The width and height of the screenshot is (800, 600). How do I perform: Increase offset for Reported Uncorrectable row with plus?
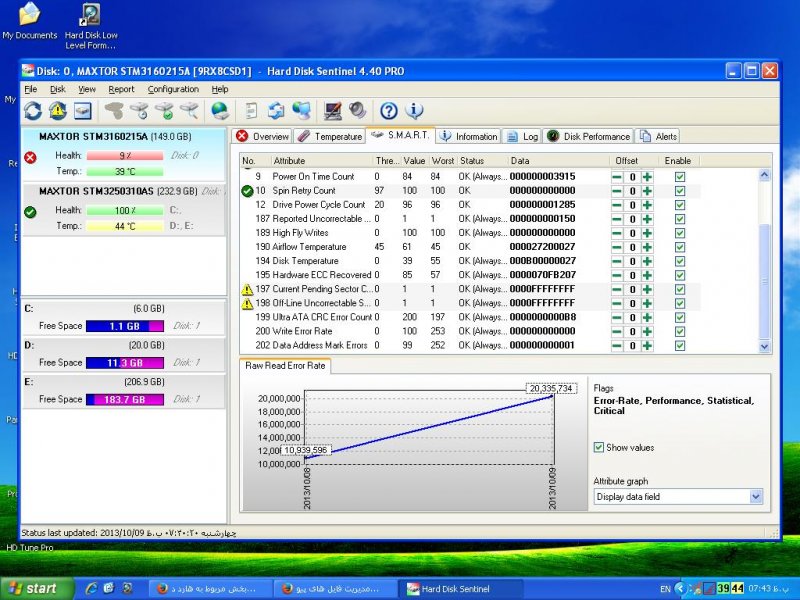[x=647, y=219]
